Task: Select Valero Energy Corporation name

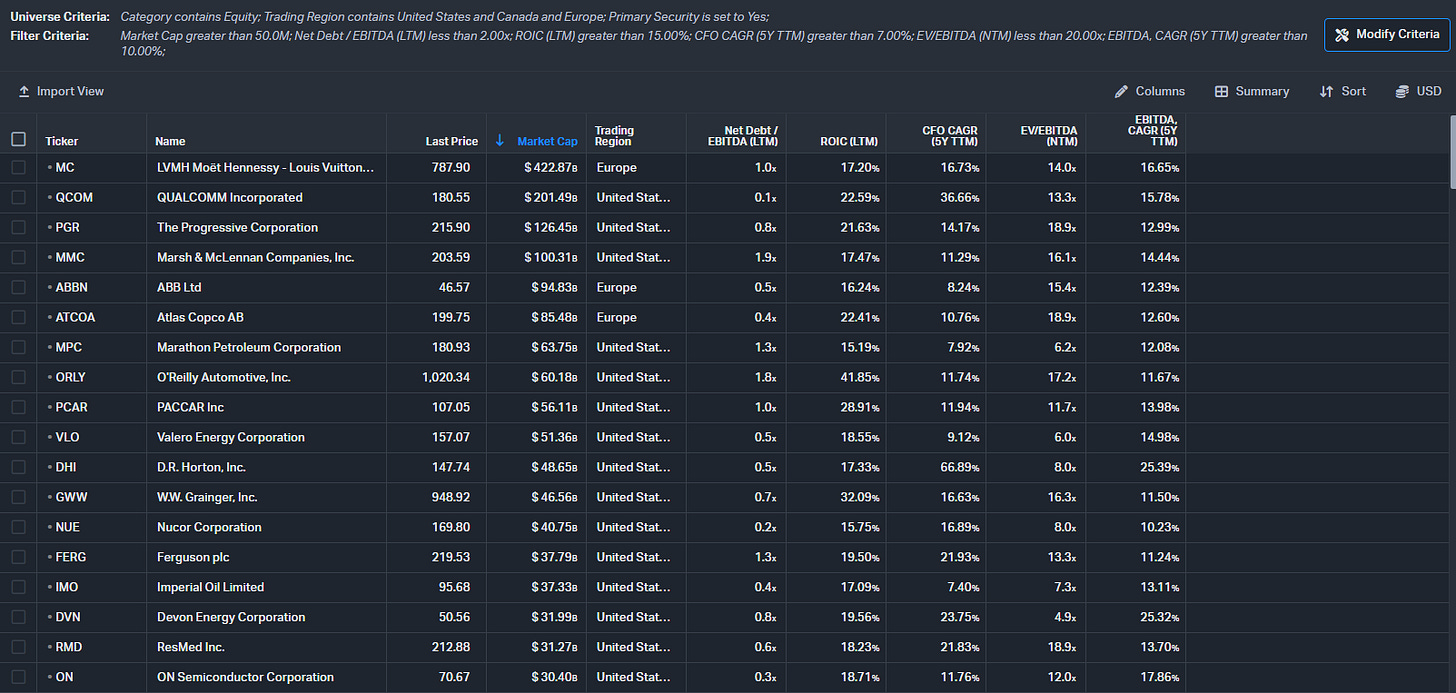Action: [x=231, y=438]
